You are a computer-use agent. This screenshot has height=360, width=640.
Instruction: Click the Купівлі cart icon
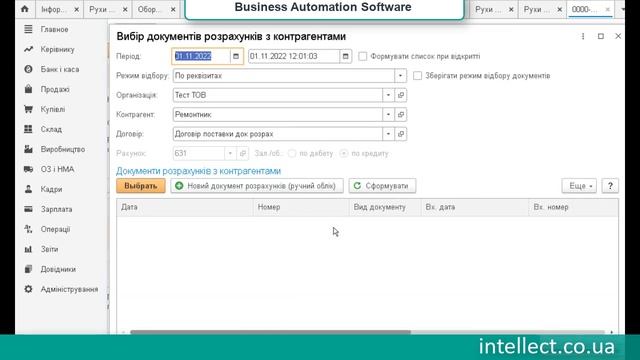[x=28, y=109]
